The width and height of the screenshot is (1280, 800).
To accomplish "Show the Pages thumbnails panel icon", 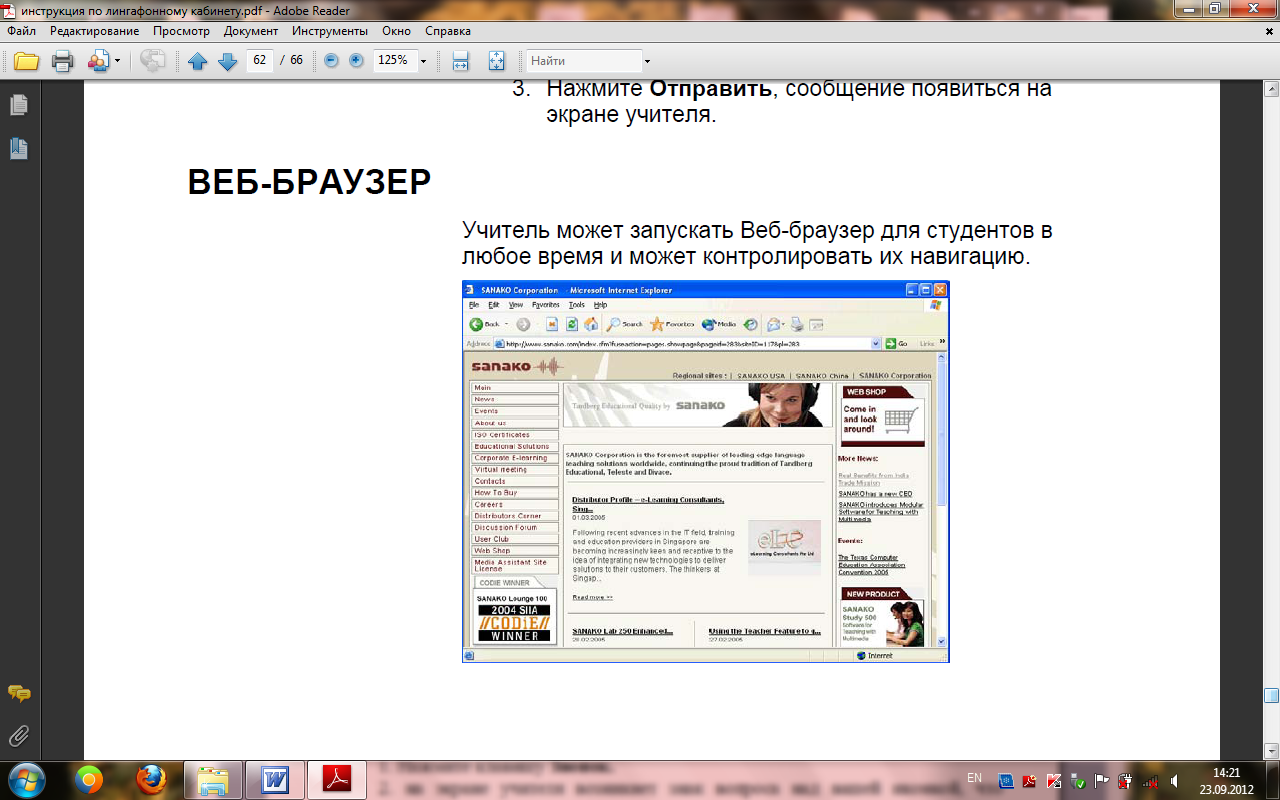I will (x=18, y=105).
